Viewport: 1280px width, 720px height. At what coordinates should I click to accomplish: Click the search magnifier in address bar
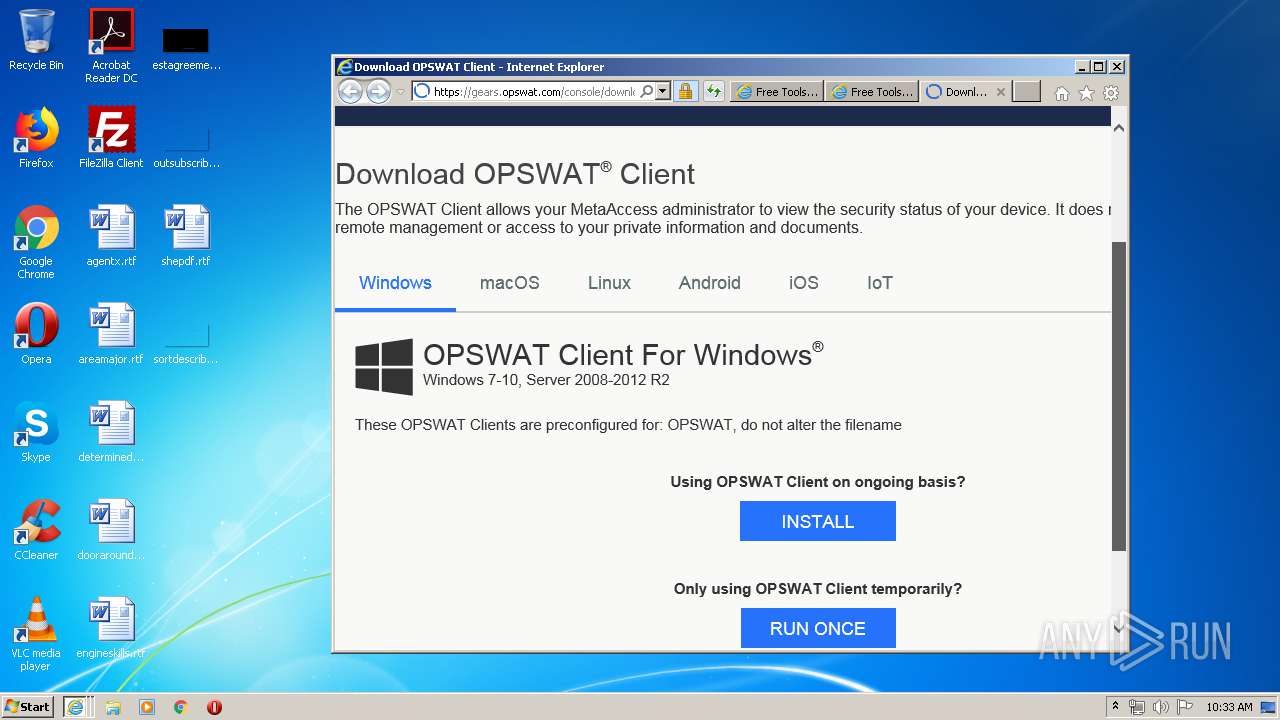click(x=647, y=92)
